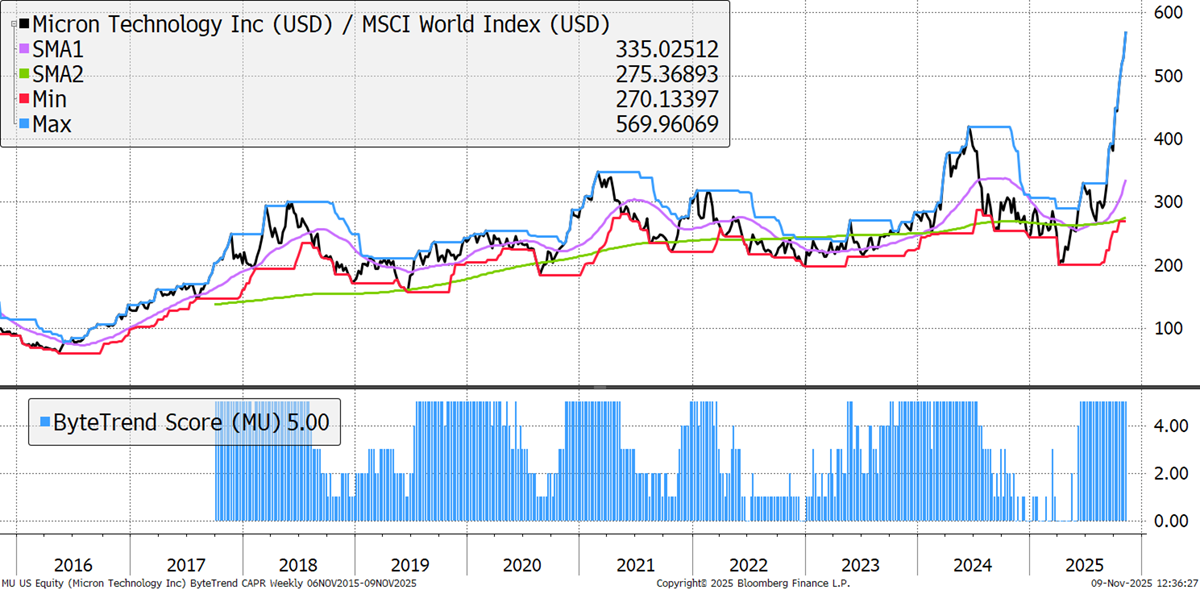Screen dimensions: 1200x590
Task: Click the black Micron Technology series swatch
Action: pos(25,24)
